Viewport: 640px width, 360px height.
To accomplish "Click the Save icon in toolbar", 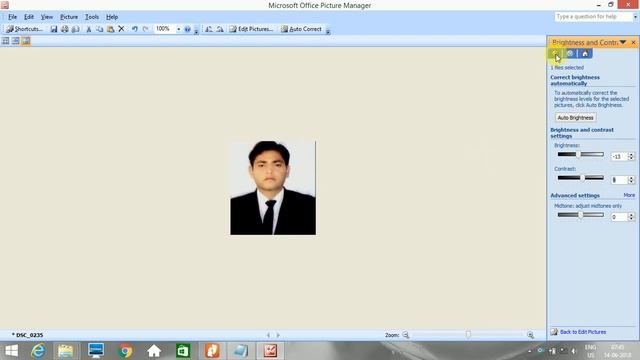I will point(53,29).
